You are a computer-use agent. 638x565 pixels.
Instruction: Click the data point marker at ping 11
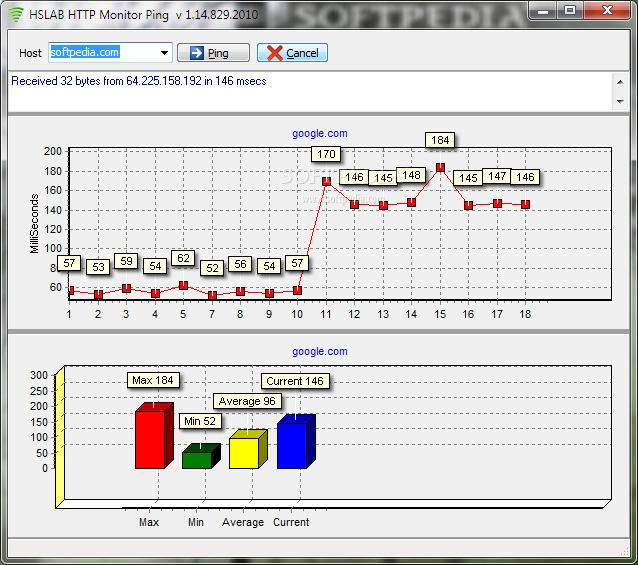click(x=326, y=181)
